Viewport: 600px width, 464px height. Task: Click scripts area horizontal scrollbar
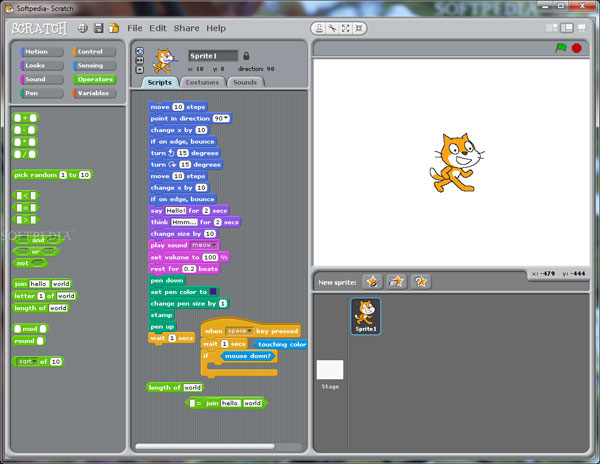tap(205, 446)
